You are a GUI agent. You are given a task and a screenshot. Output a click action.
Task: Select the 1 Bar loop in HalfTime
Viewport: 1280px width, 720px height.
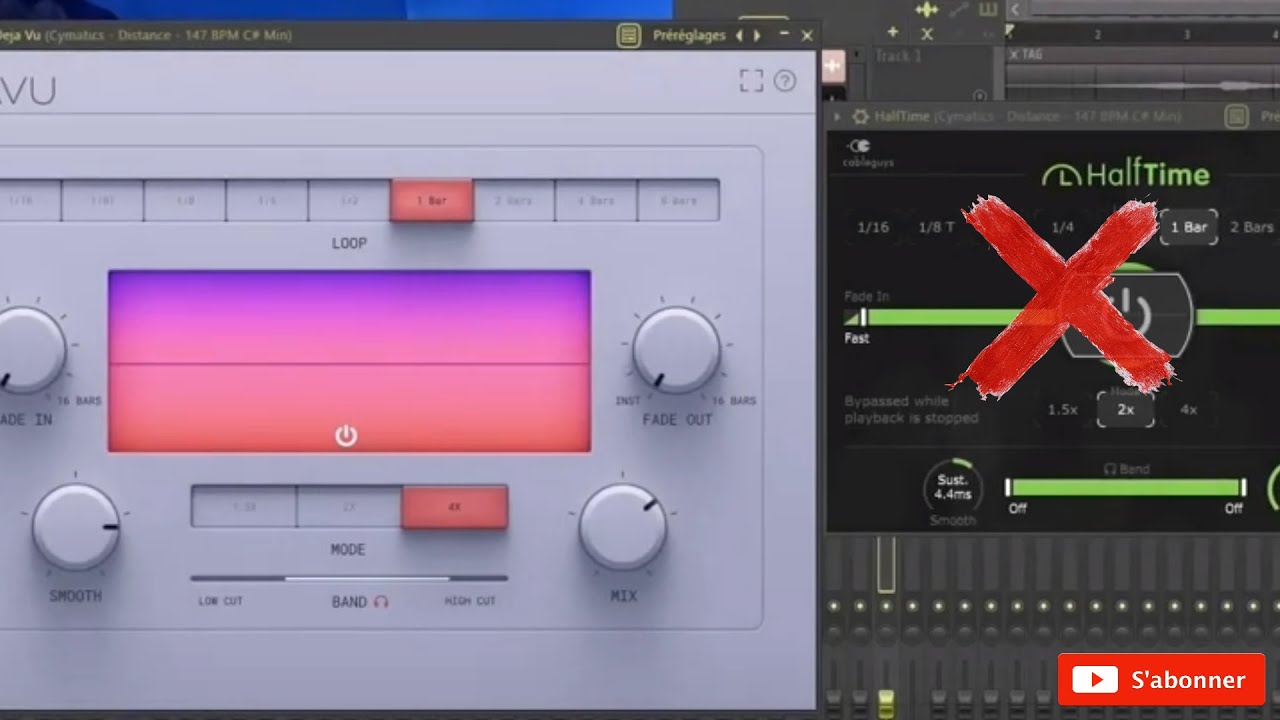(1189, 227)
